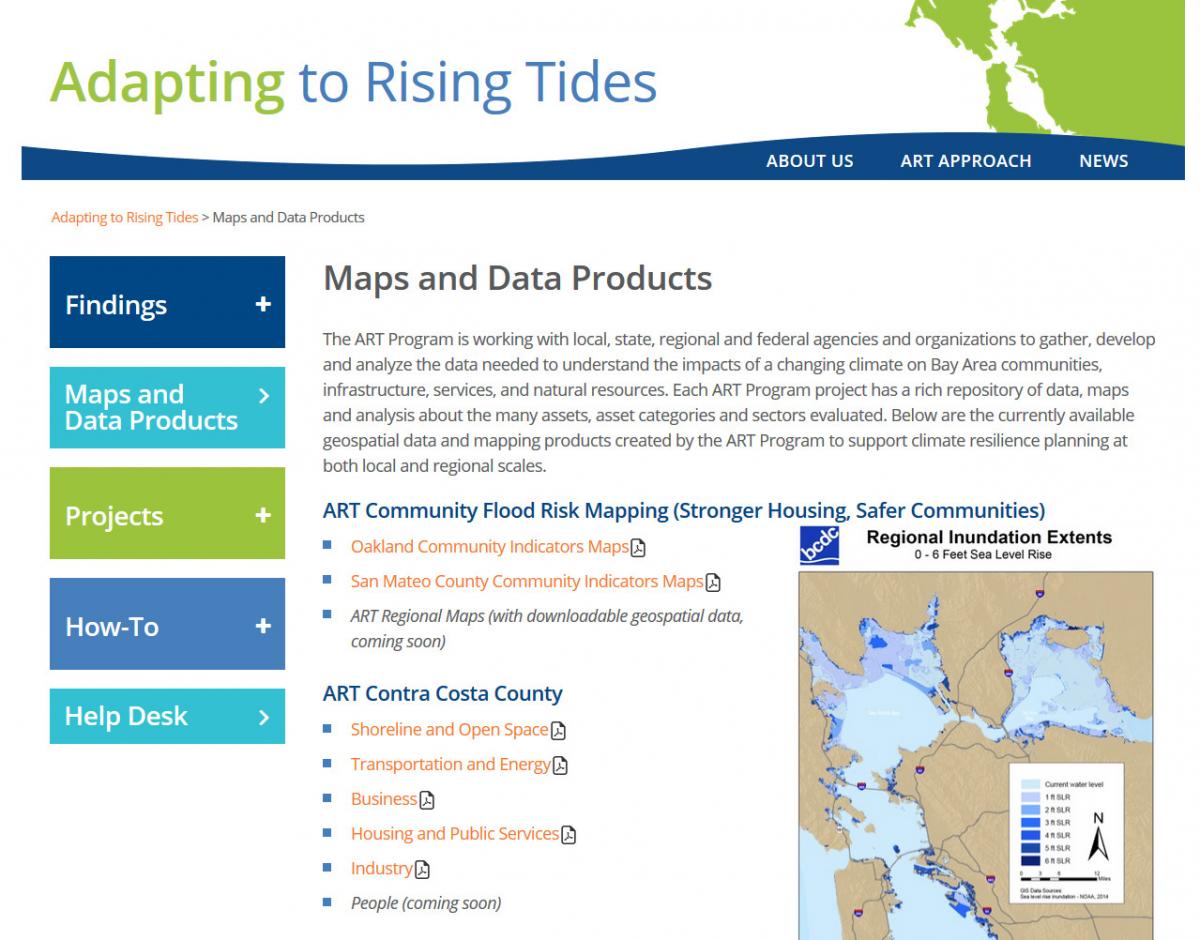
Task: Open the NEWS menu item
Action: tap(1103, 161)
